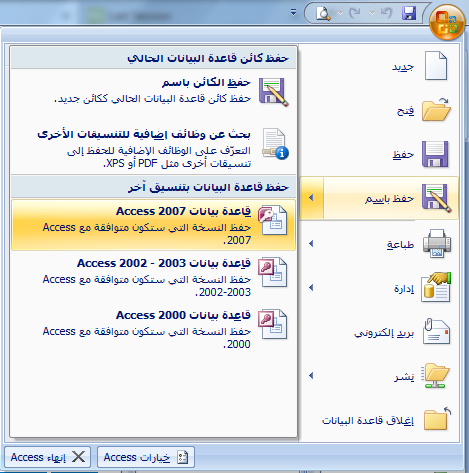The width and height of the screenshot is (469, 473).
Task: Expand the إدارة submenu arrow
Action: 311,288
